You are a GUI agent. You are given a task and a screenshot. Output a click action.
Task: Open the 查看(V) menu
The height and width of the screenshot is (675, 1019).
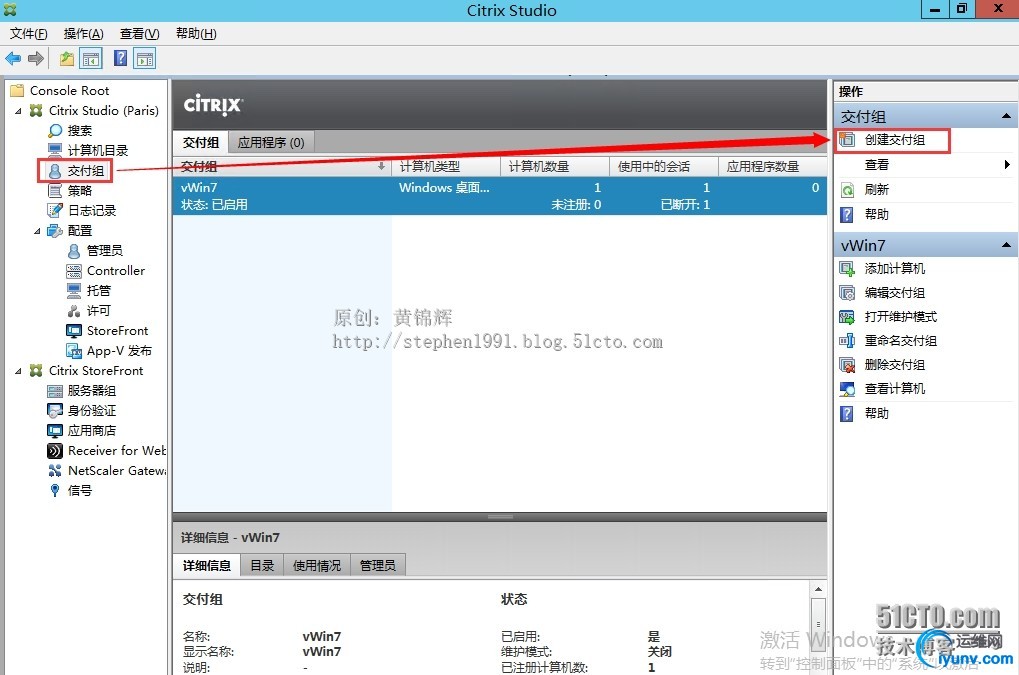point(139,34)
